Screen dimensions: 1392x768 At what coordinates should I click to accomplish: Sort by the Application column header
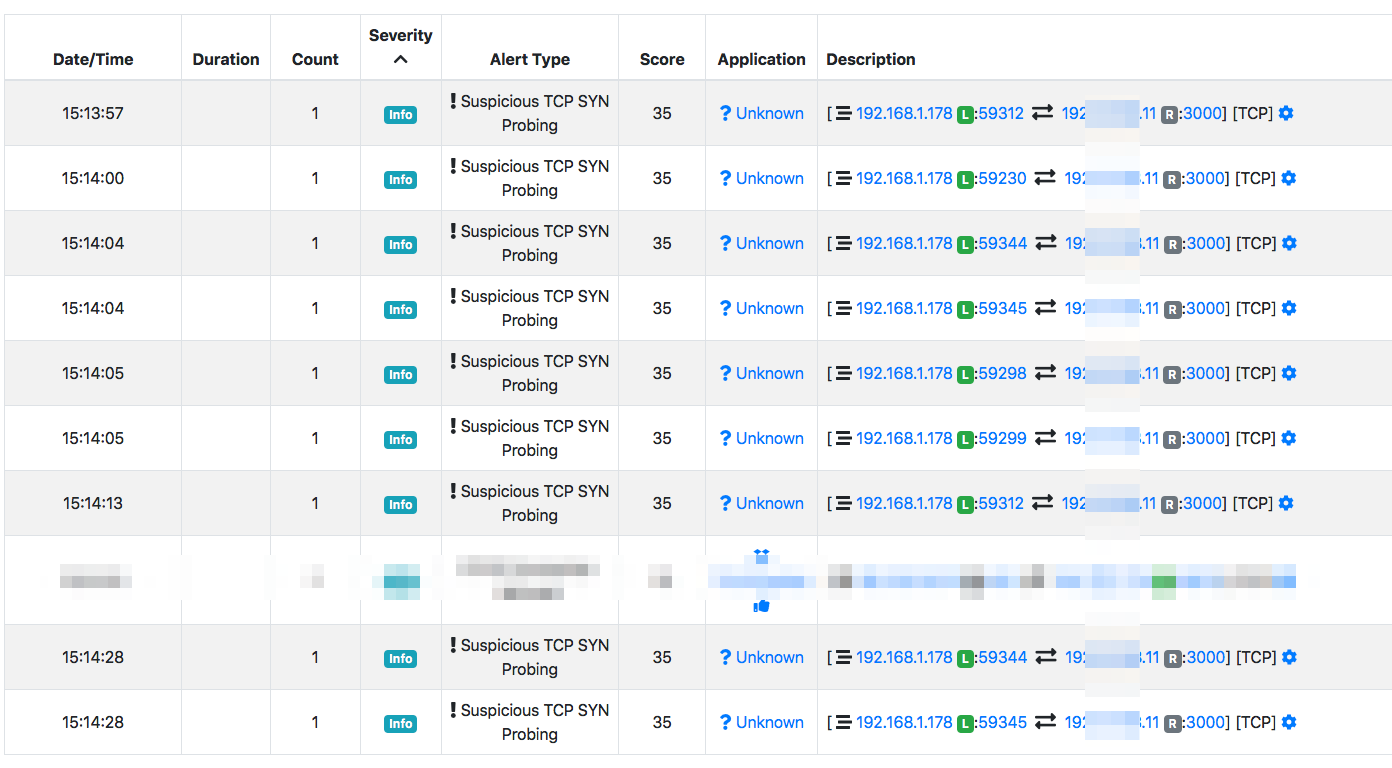[x=761, y=59]
